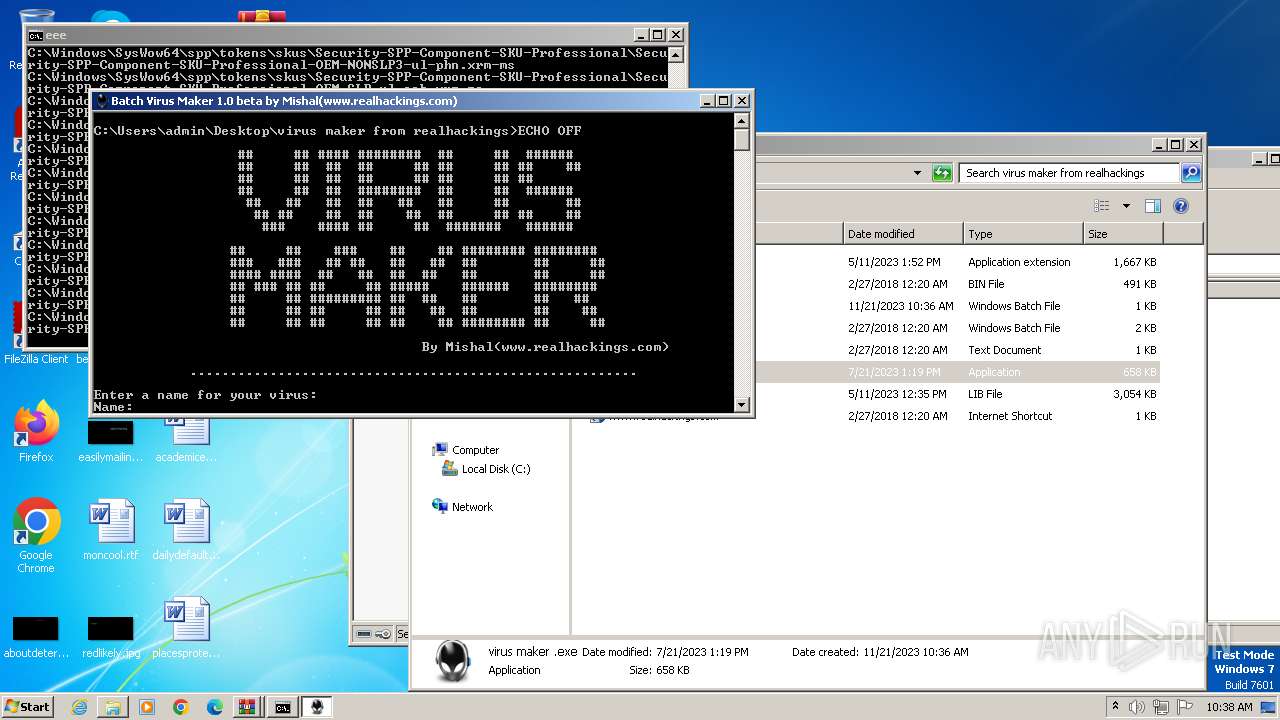The height and width of the screenshot is (720, 1280).
Task: Select the dailydefault desktop document
Action: coord(186,530)
